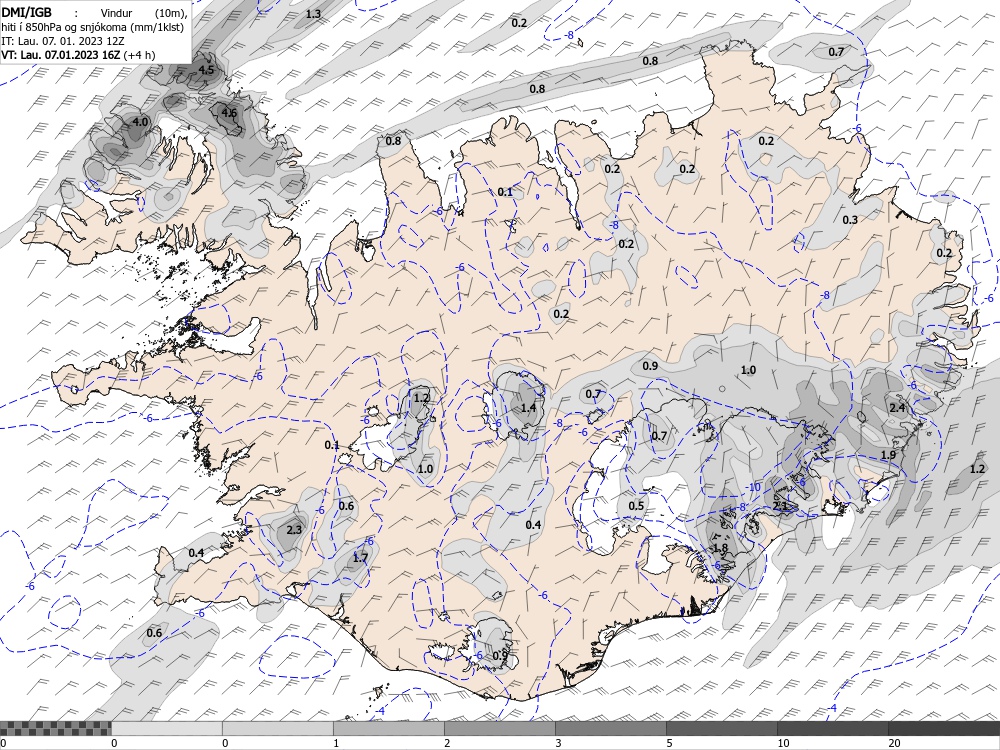Viewport: 1000px width, 750px height.
Task: Click the 'IT: Lau. 07. 01. 2023 12Z' line
Action: tap(62, 41)
